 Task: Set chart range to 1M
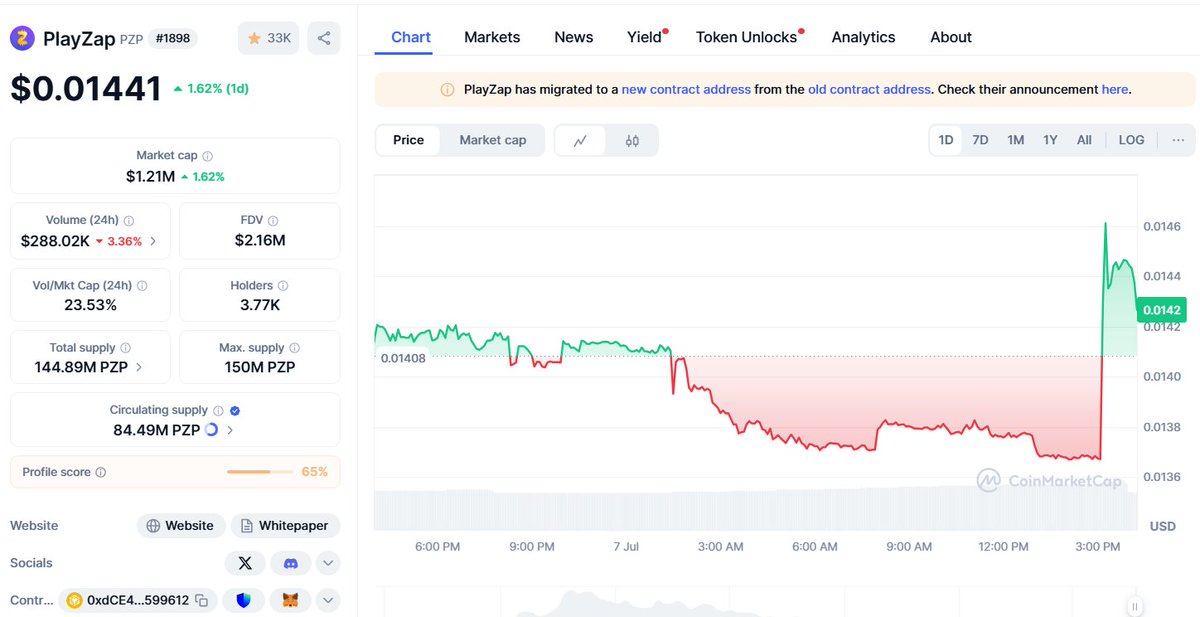click(1015, 140)
